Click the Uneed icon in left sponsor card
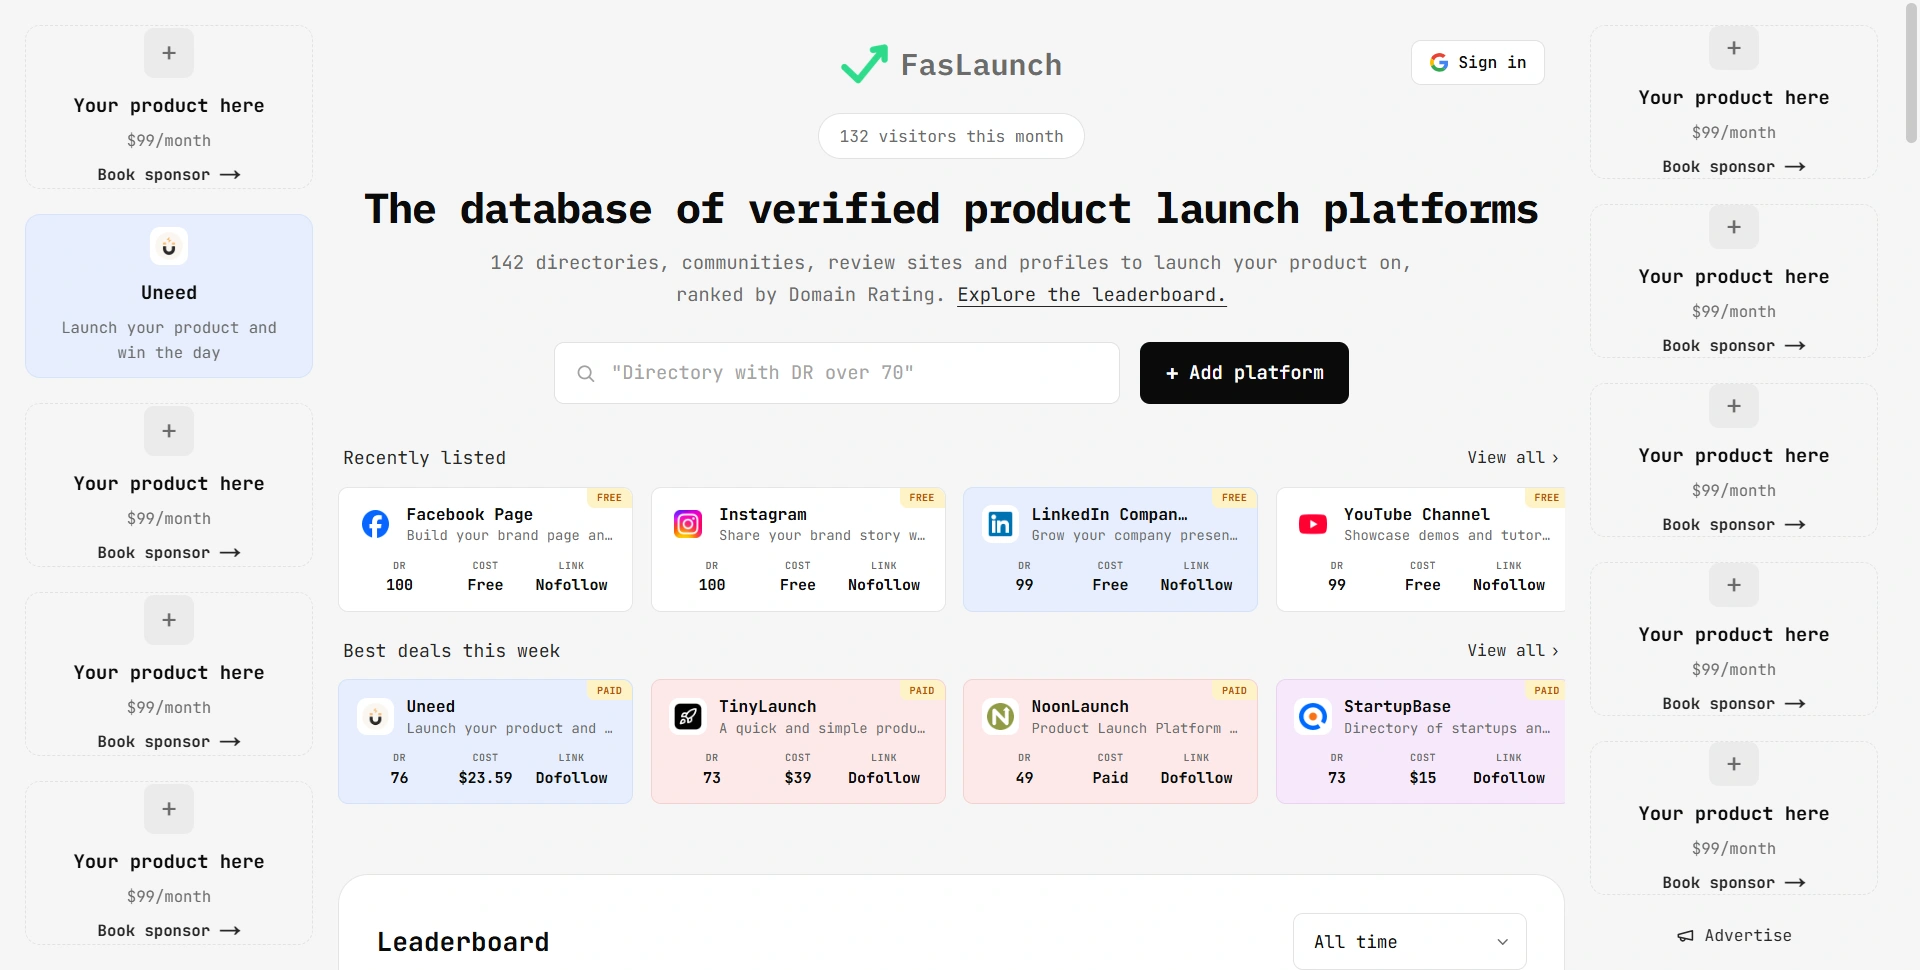The width and height of the screenshot is (1920, 970). point(169,246)
